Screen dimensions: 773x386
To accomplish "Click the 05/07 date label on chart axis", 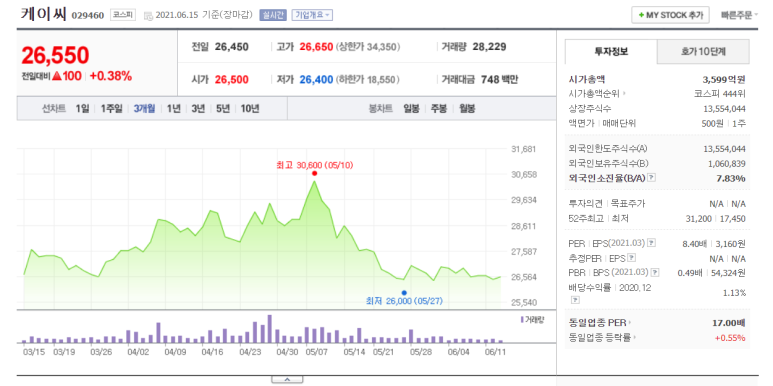I will pyautogui.click(x=316, y=352).
